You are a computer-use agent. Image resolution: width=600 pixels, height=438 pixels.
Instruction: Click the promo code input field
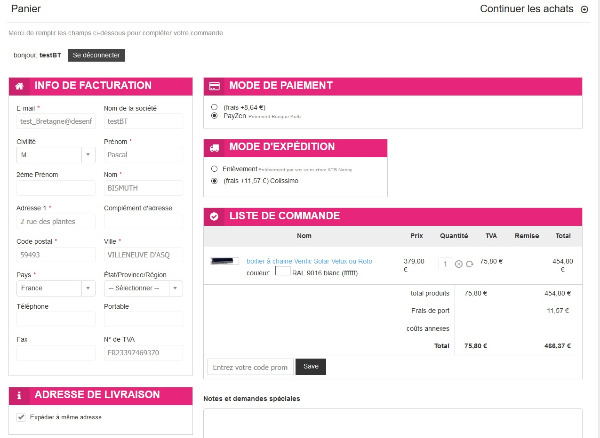click(250, 367)
